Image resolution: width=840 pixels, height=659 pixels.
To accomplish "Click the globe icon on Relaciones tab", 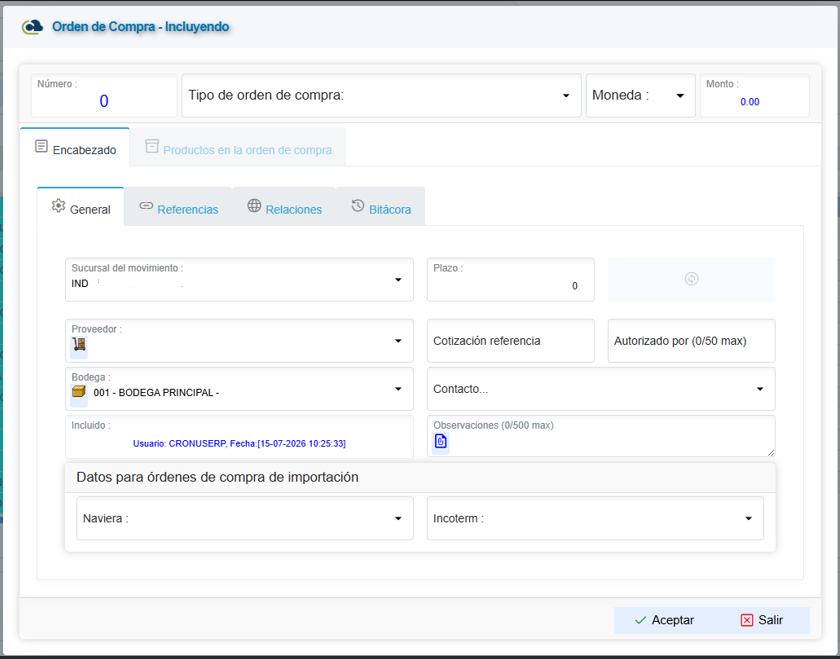I will pos(254,206).
